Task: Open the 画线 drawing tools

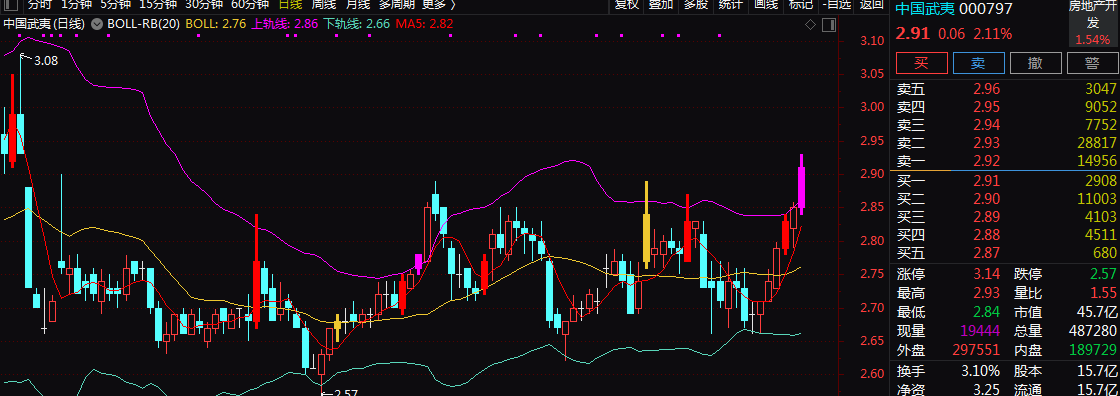Action: point(766,4)
